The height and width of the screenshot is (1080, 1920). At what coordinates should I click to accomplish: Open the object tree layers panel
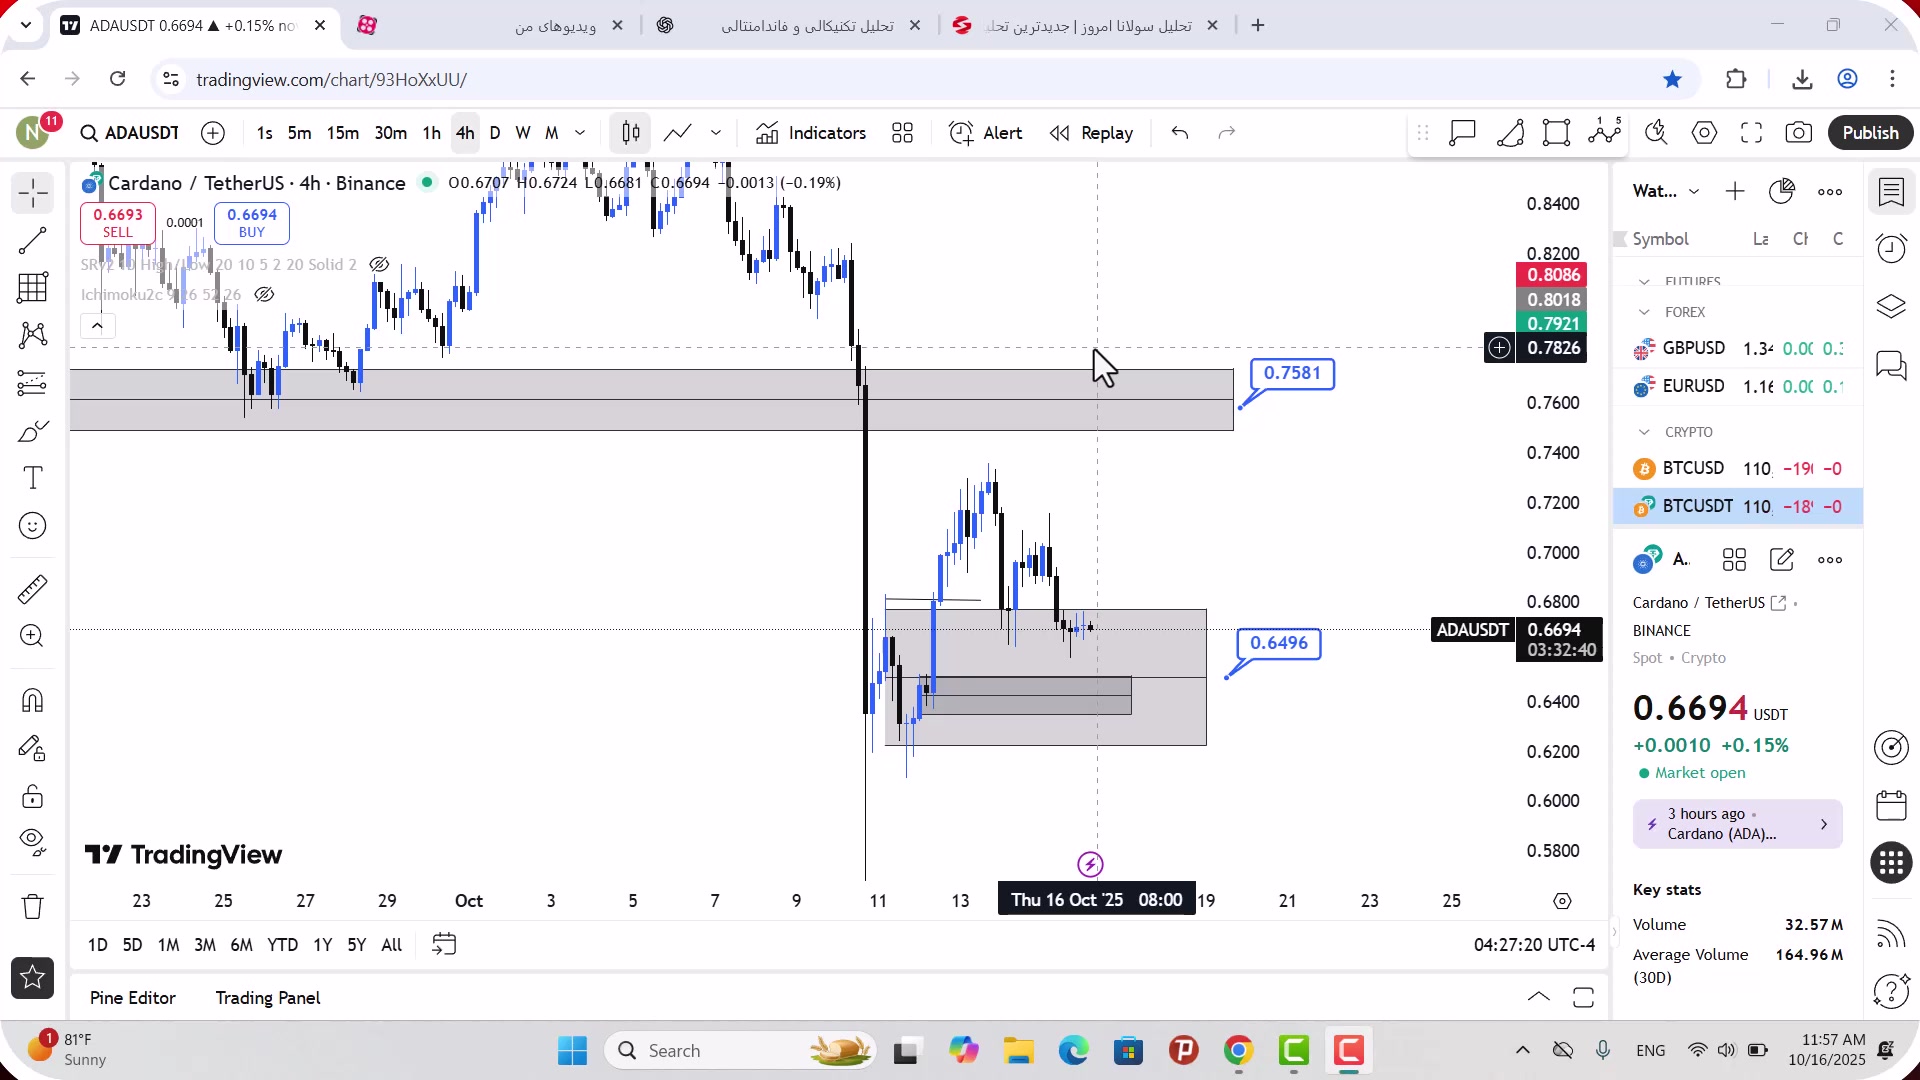(x=1891, y=307)
